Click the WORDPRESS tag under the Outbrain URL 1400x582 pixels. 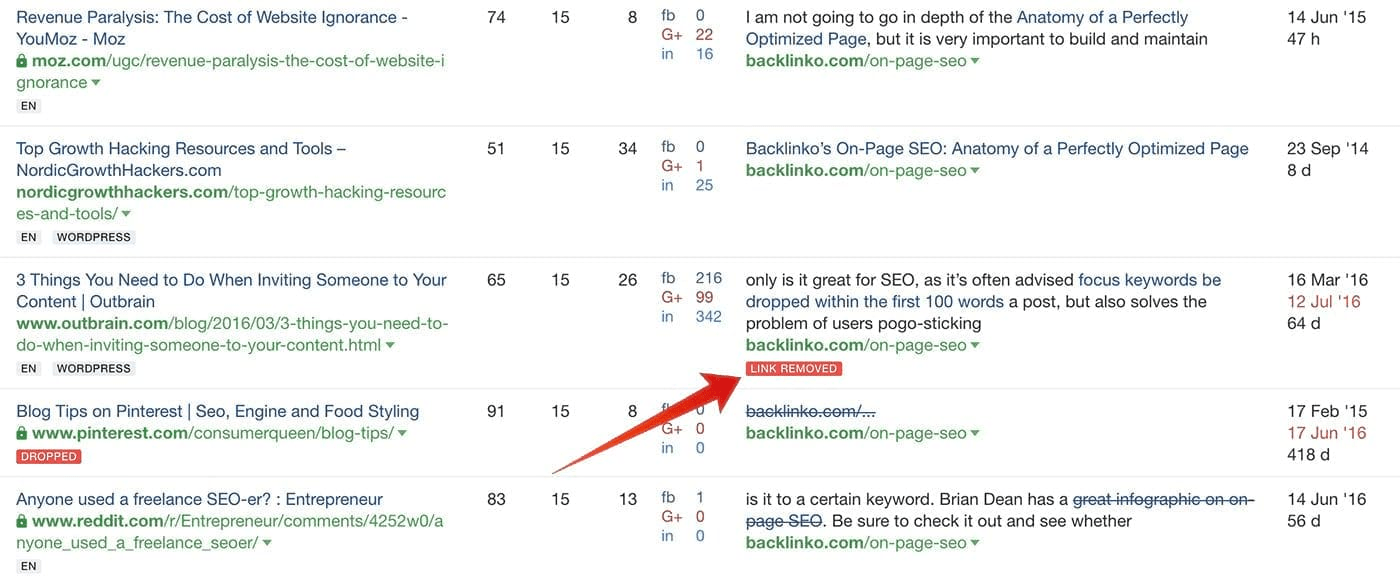94,369
